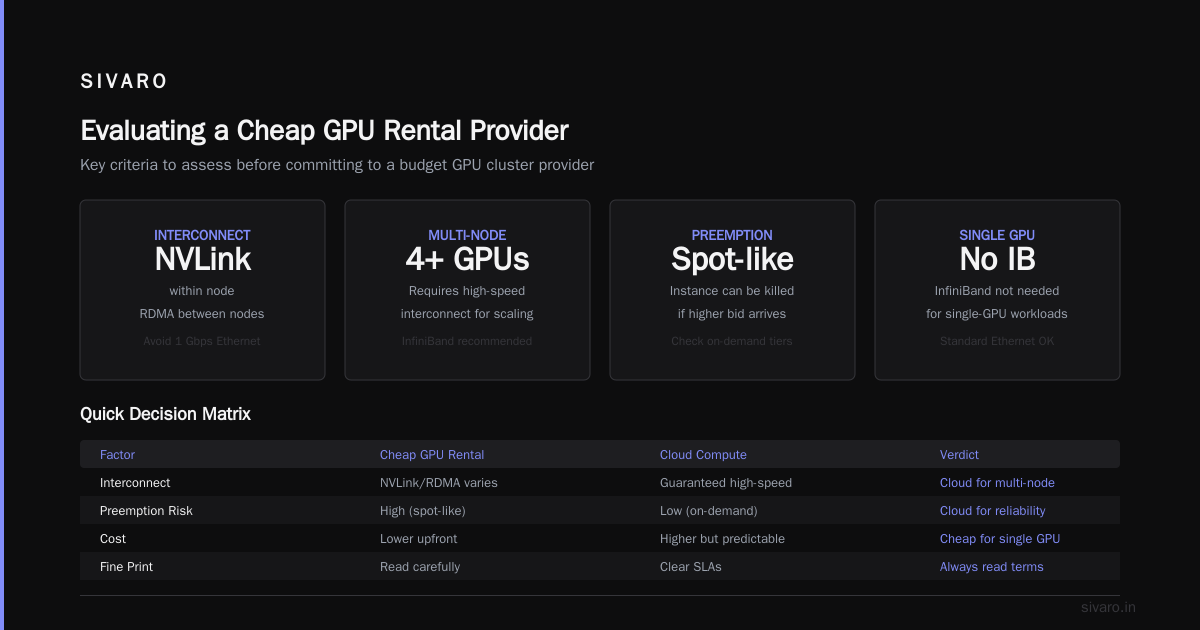The image size is (1200, 630).
Task: Click 'Check on-demand tiers' note
Action: click(x=732, y=341)
